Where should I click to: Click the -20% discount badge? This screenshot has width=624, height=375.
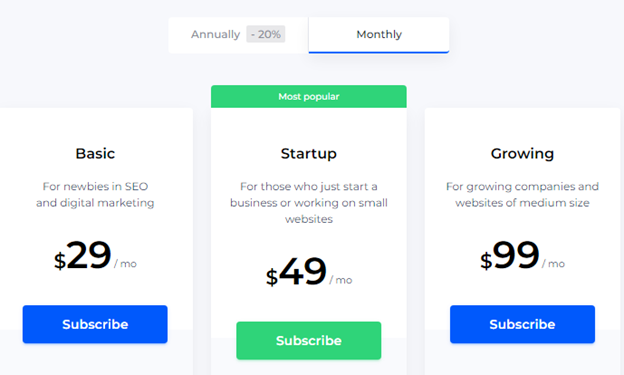coord(265,34)
